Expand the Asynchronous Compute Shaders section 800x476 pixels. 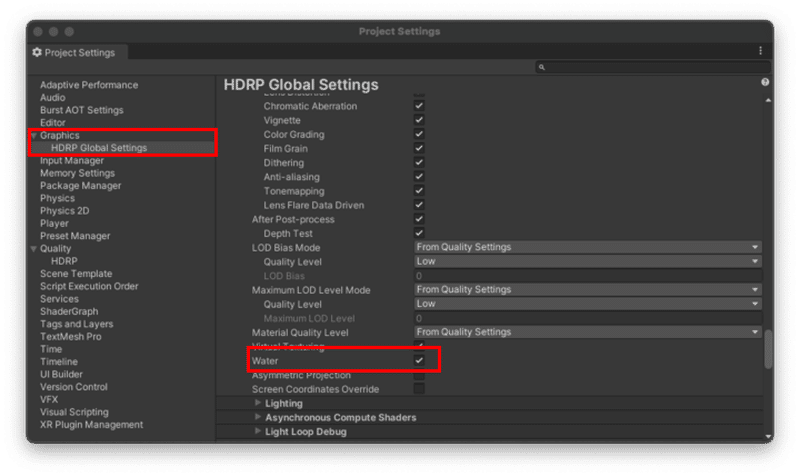258,417
